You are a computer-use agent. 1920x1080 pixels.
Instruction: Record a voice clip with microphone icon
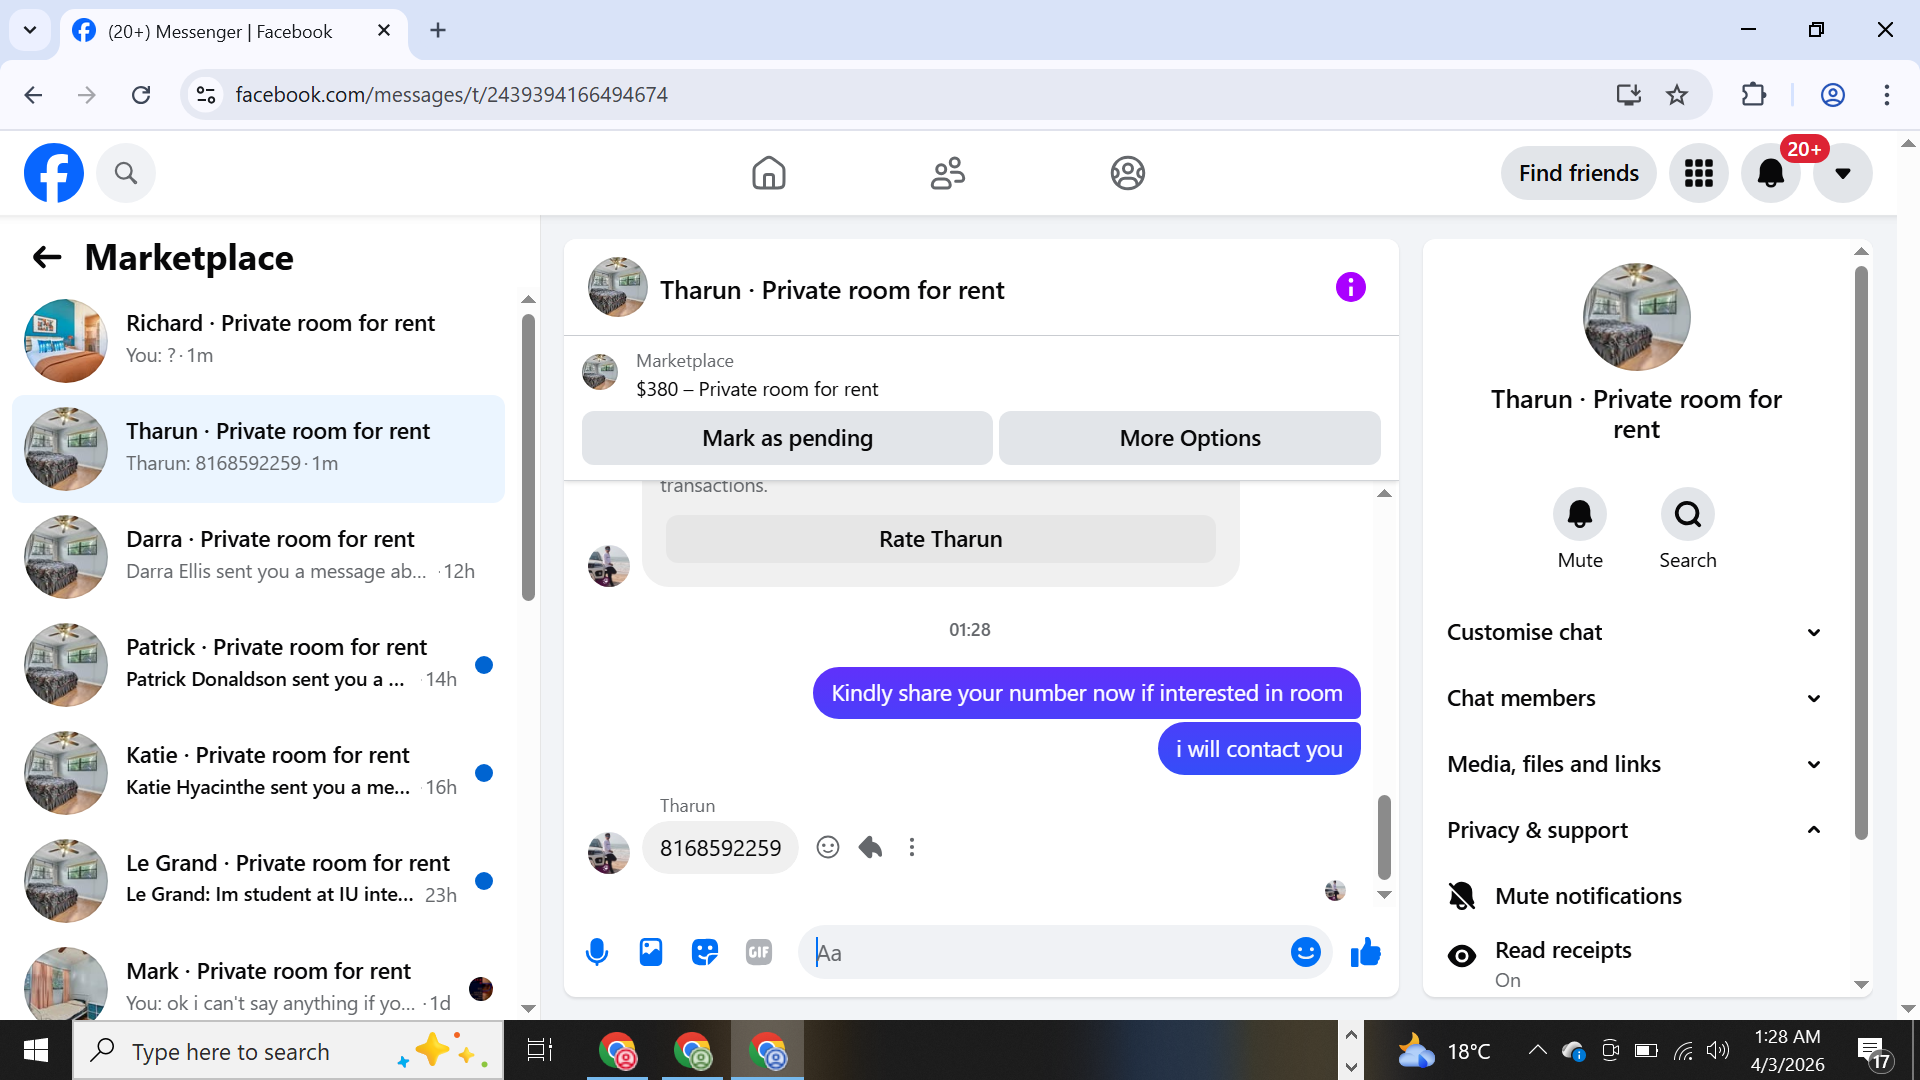tap(597, 952)
